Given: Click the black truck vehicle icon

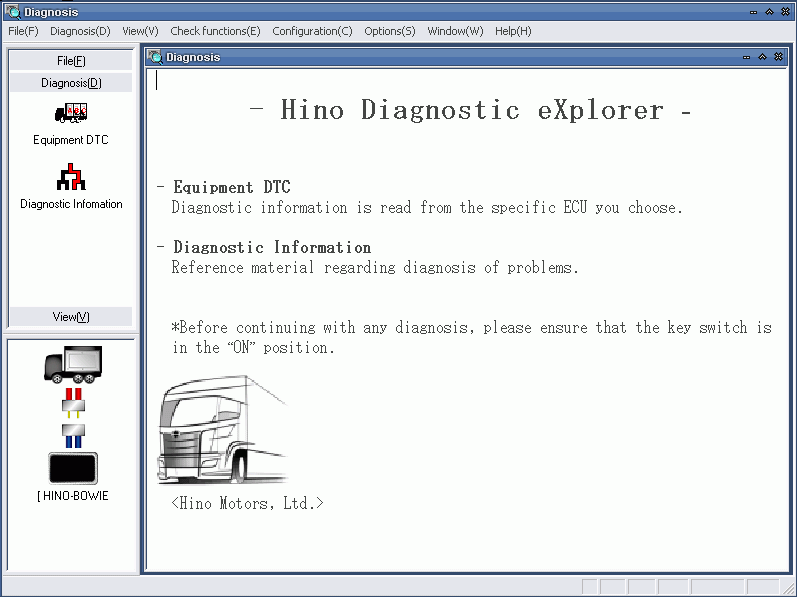Looking at the screenshot, I should point(73,364).
